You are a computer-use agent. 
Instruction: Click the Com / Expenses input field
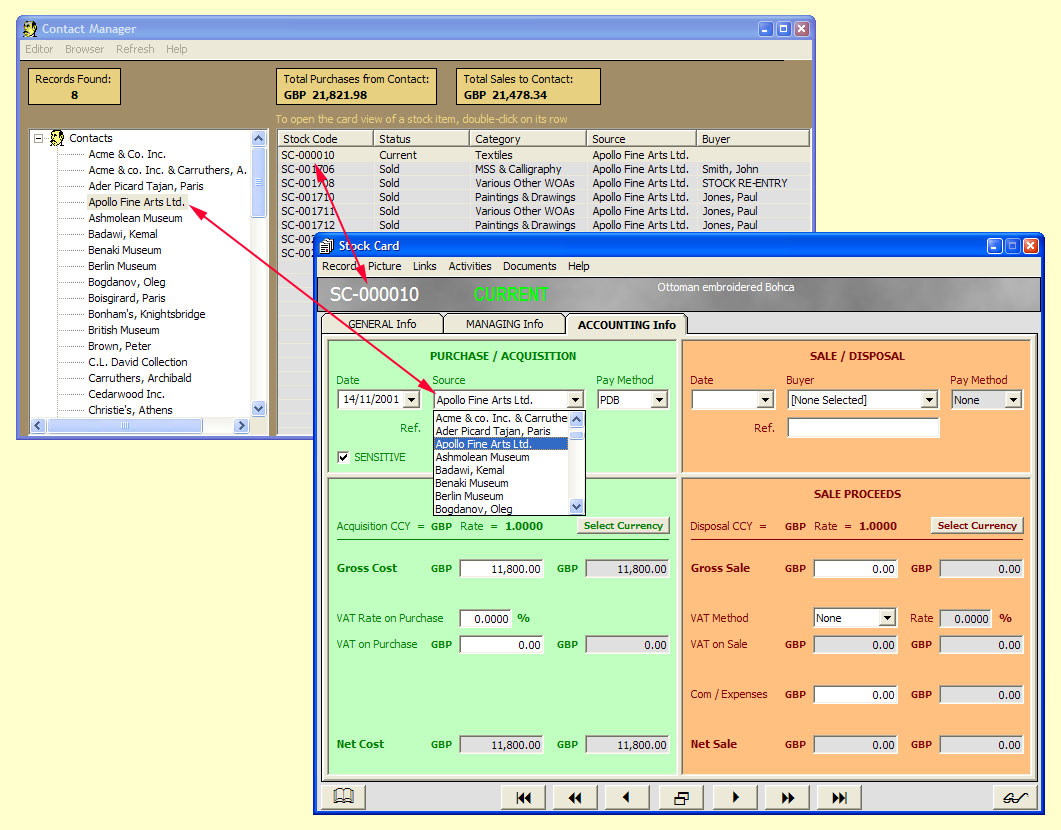[x=855, y=695]
